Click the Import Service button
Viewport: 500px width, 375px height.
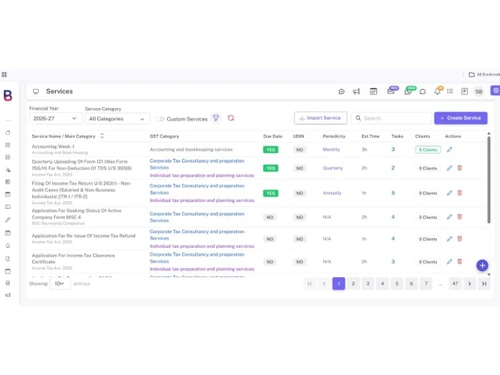point(320,118)
